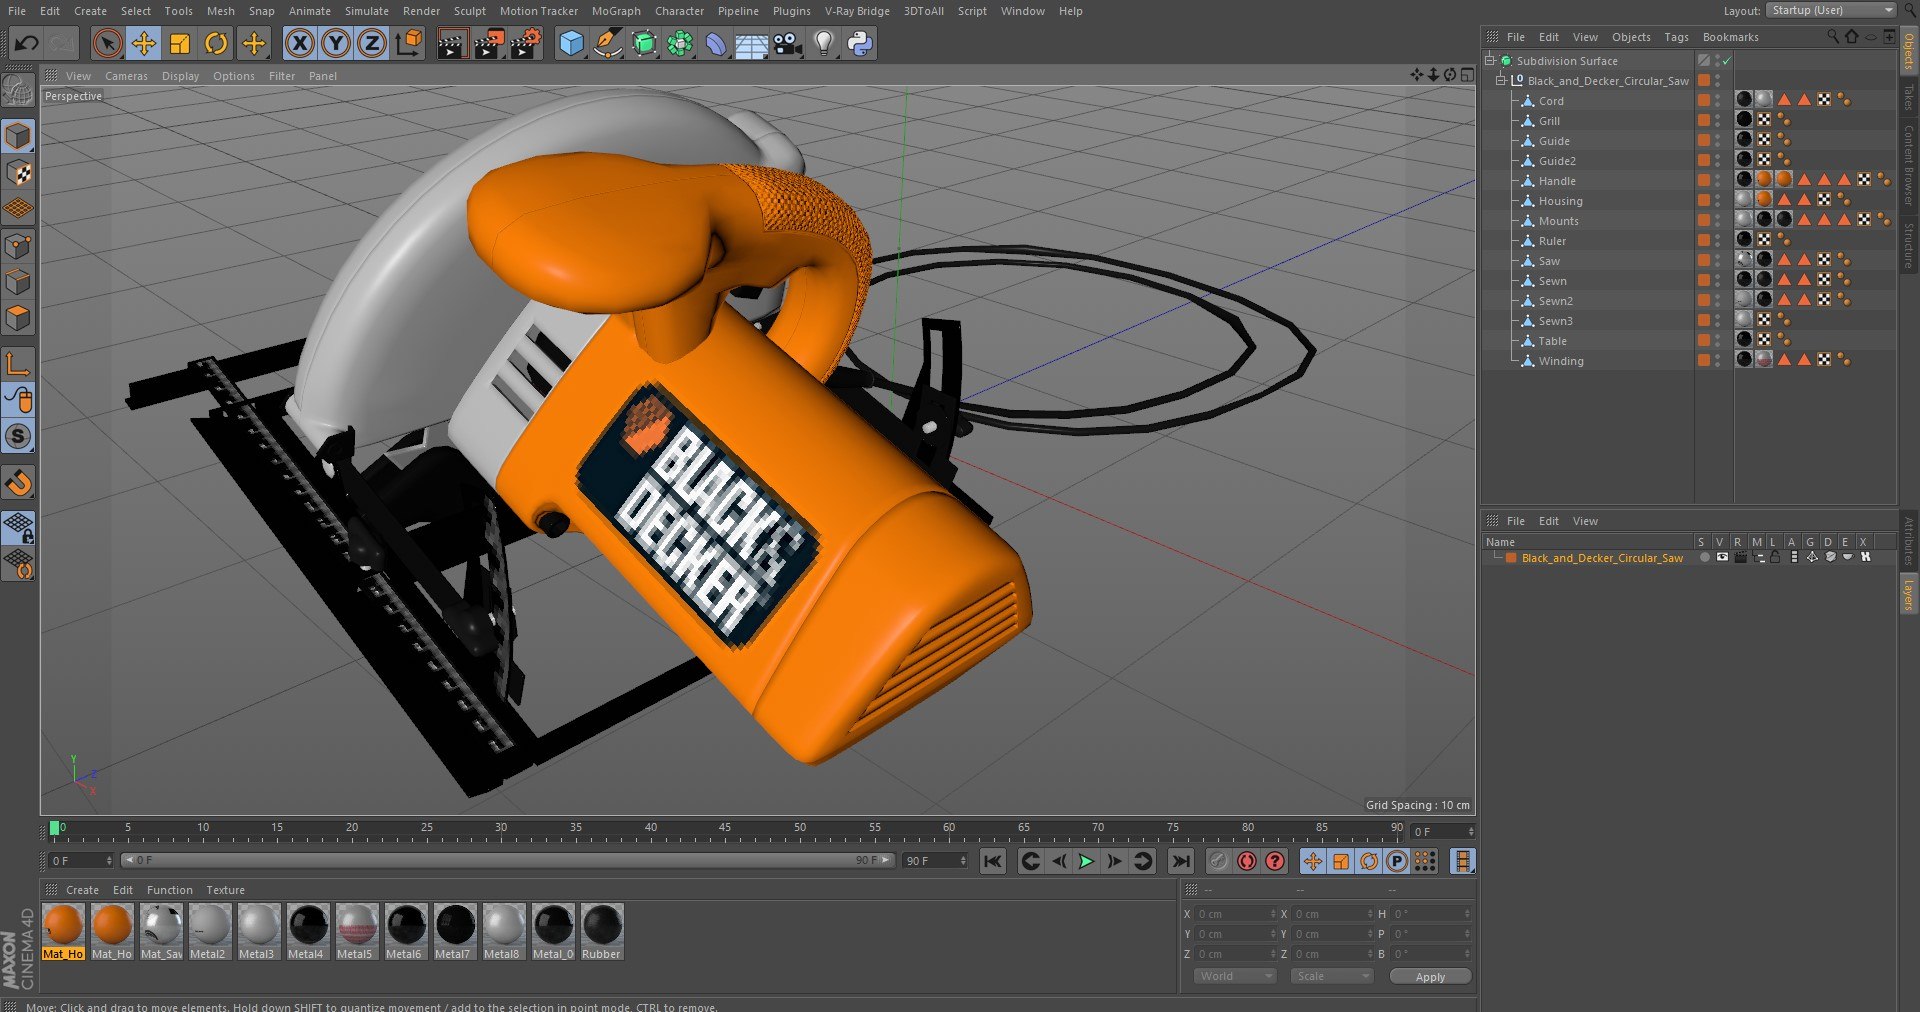
Task: Collapse the Black_and_Decker_Circular_Saw node
Action: 1500,81
